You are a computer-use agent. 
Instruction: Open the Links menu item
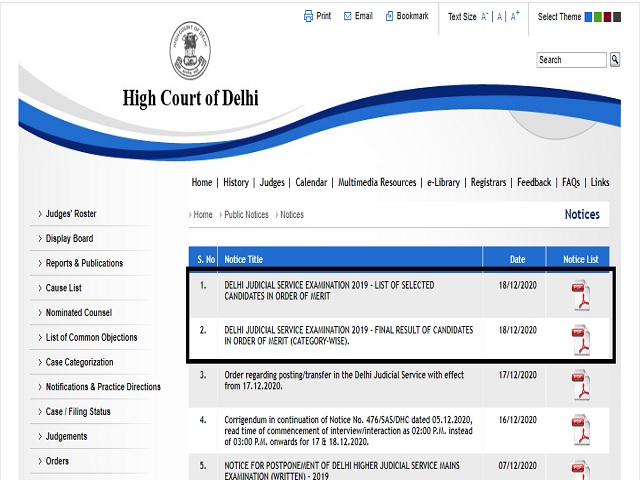tap(600, 182)
